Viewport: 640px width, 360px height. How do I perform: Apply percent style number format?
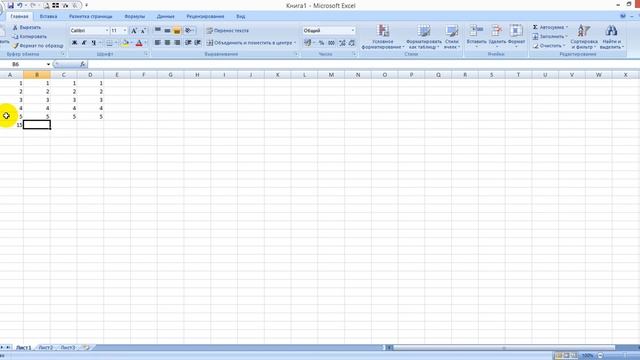click(x=322, y=42)
